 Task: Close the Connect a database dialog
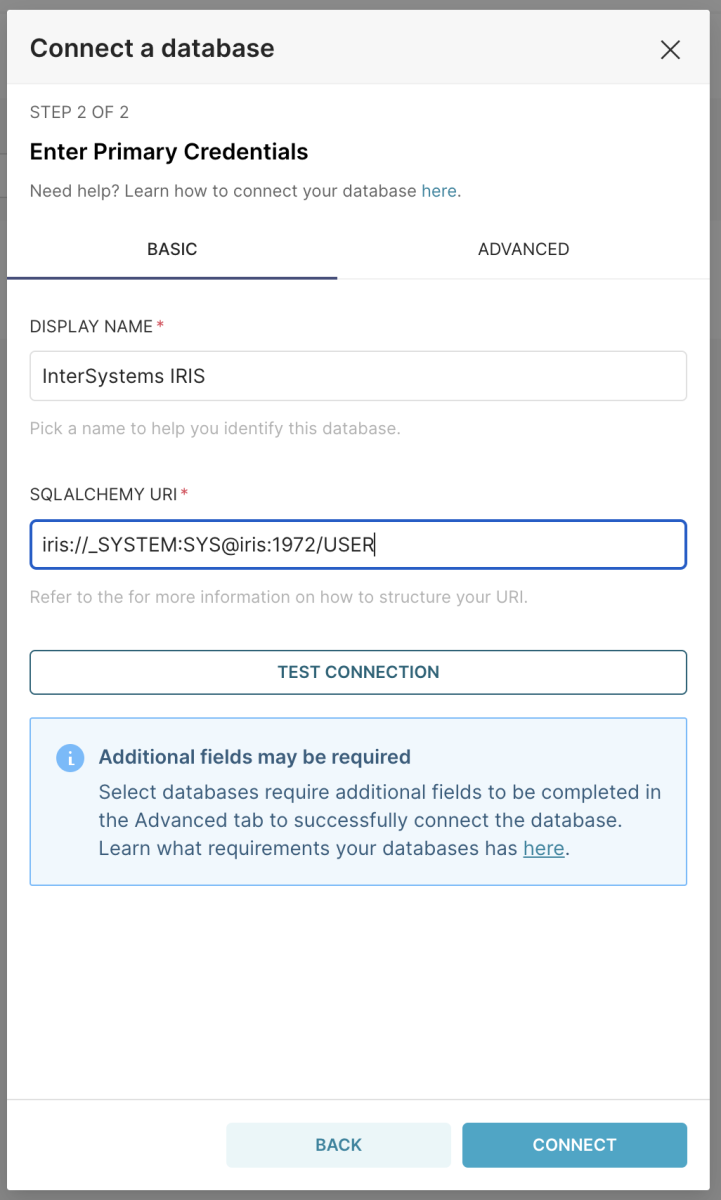(670, 49)
